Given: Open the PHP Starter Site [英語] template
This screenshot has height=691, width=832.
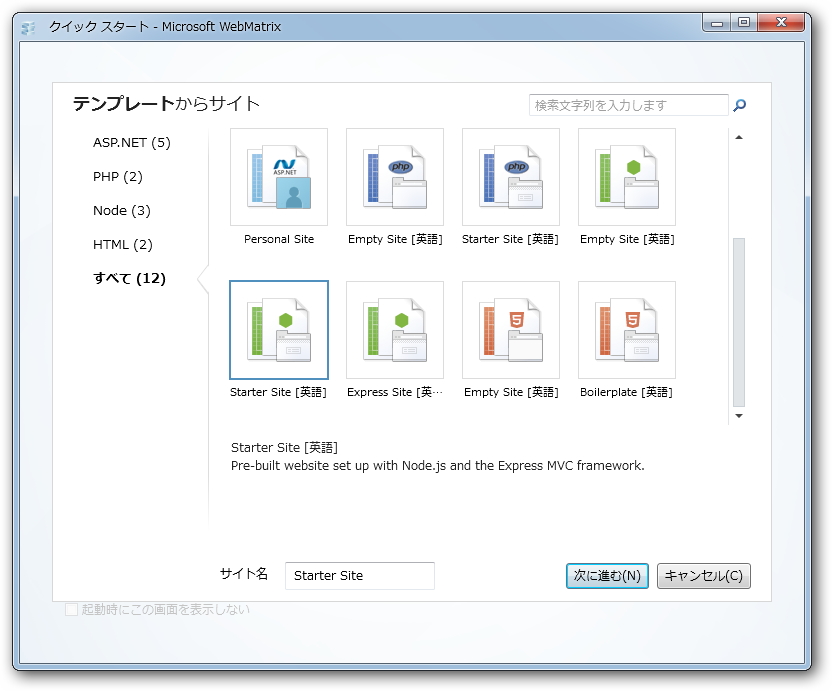Looking at the screenshot, I should tap(510, 180).
